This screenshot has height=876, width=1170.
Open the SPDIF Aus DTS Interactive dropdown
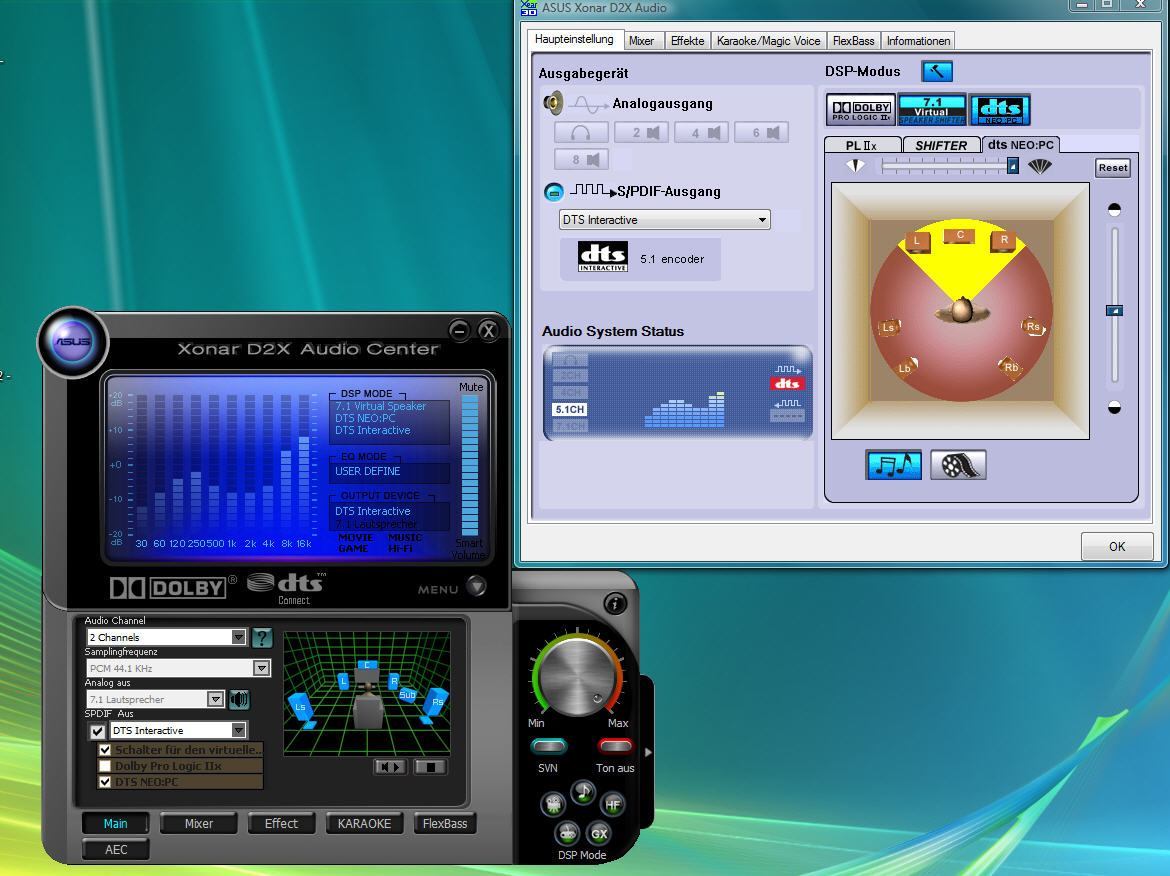pos(179,730)
